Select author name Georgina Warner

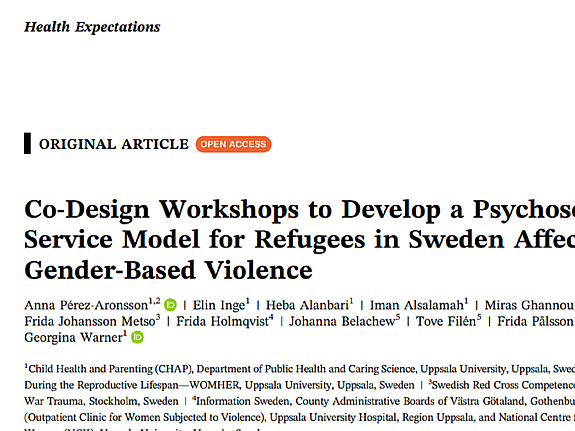pos(73,337)
